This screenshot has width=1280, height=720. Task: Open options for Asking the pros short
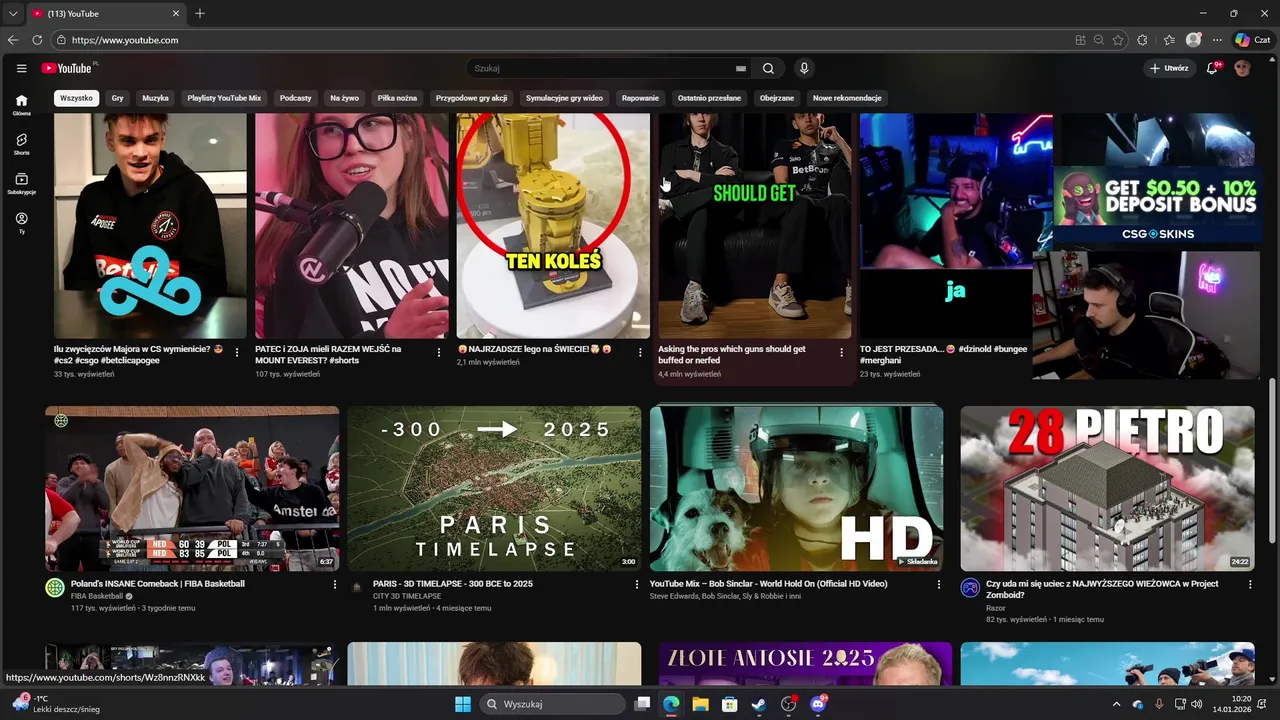click(841, 352)
